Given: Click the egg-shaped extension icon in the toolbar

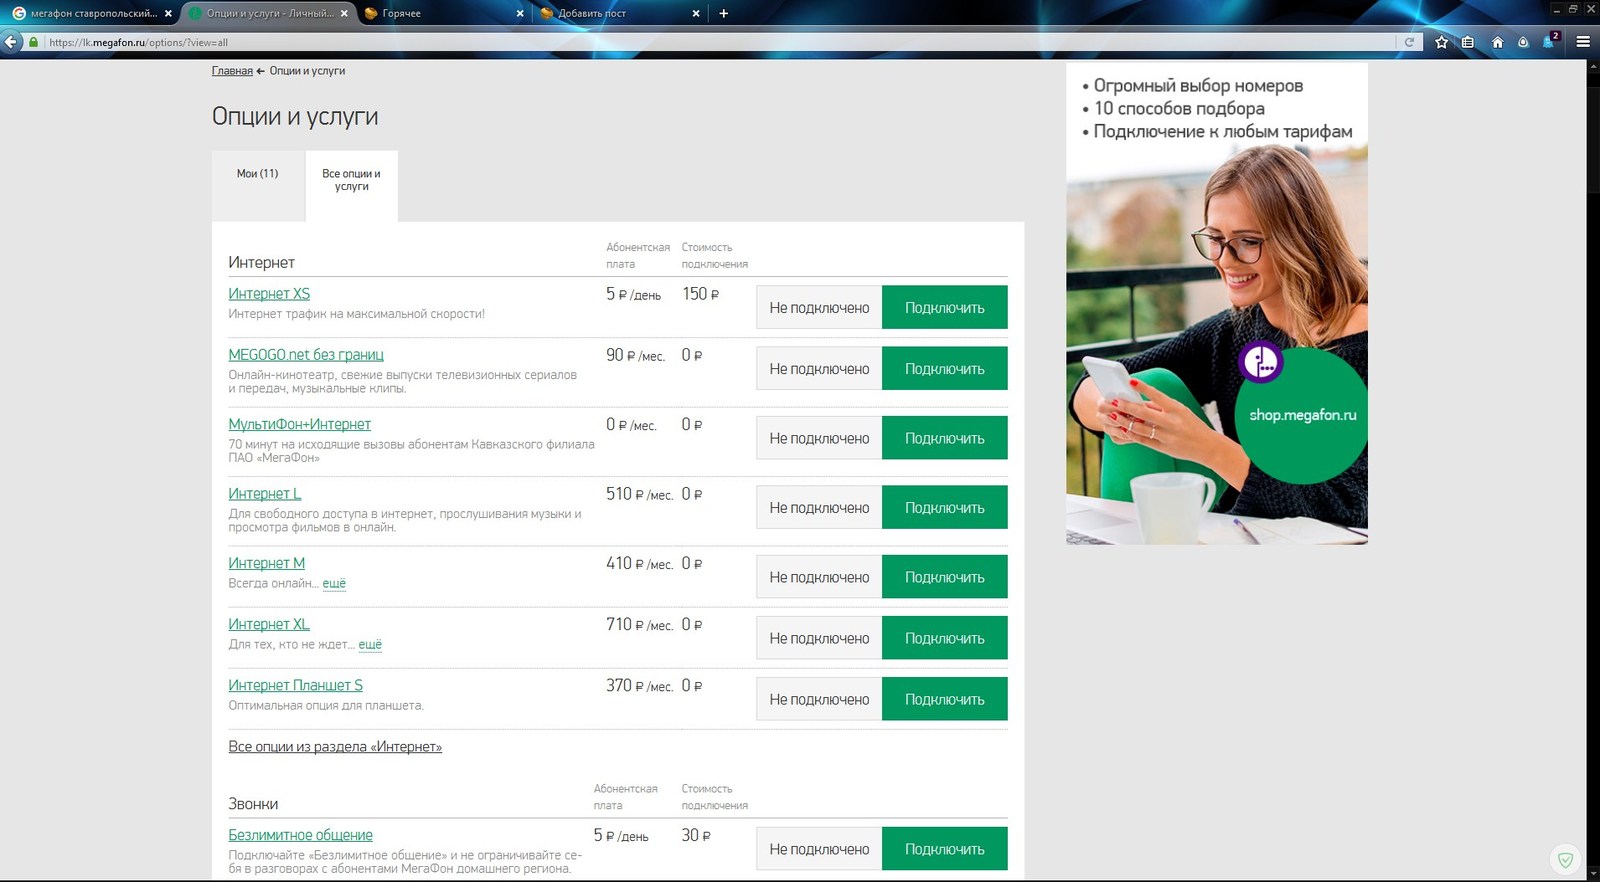Looking at the screenshot, I should [1523, 42].
